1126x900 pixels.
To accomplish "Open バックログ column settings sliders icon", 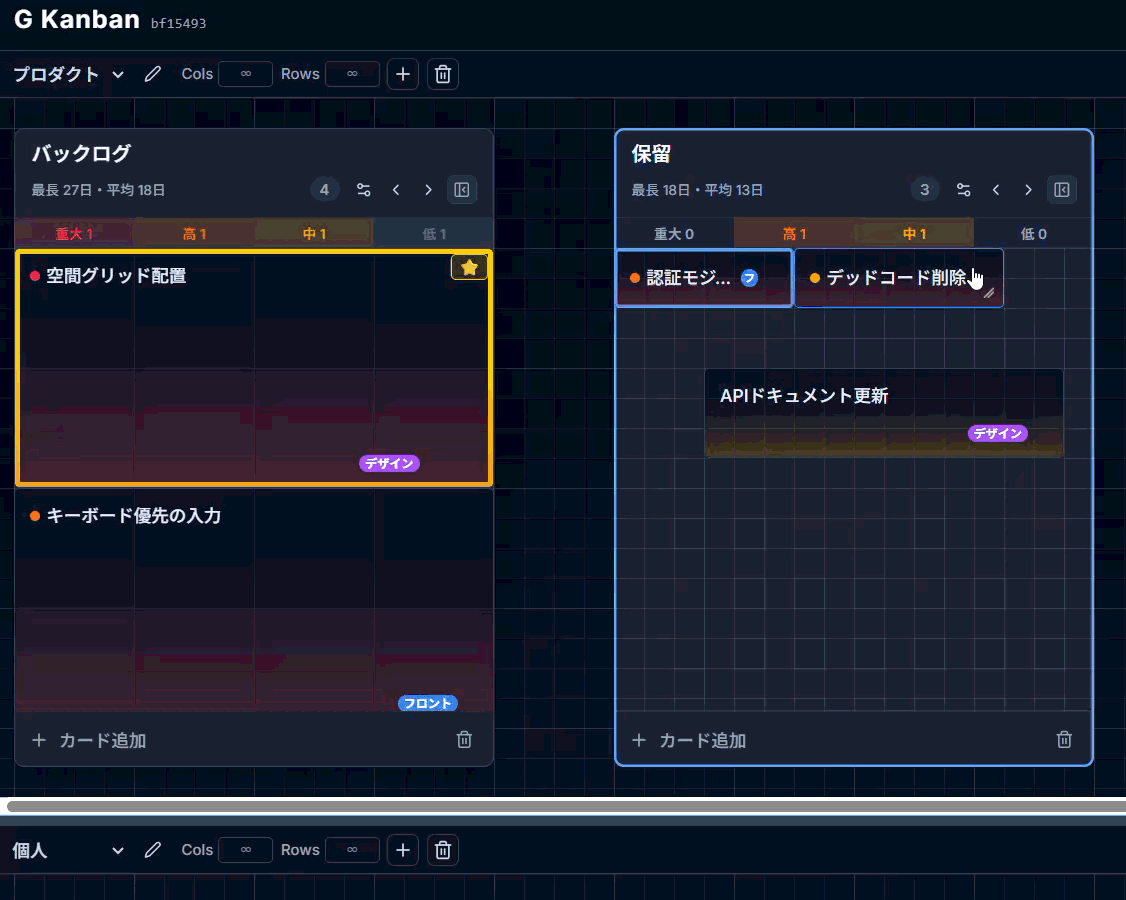I will 364,190.
